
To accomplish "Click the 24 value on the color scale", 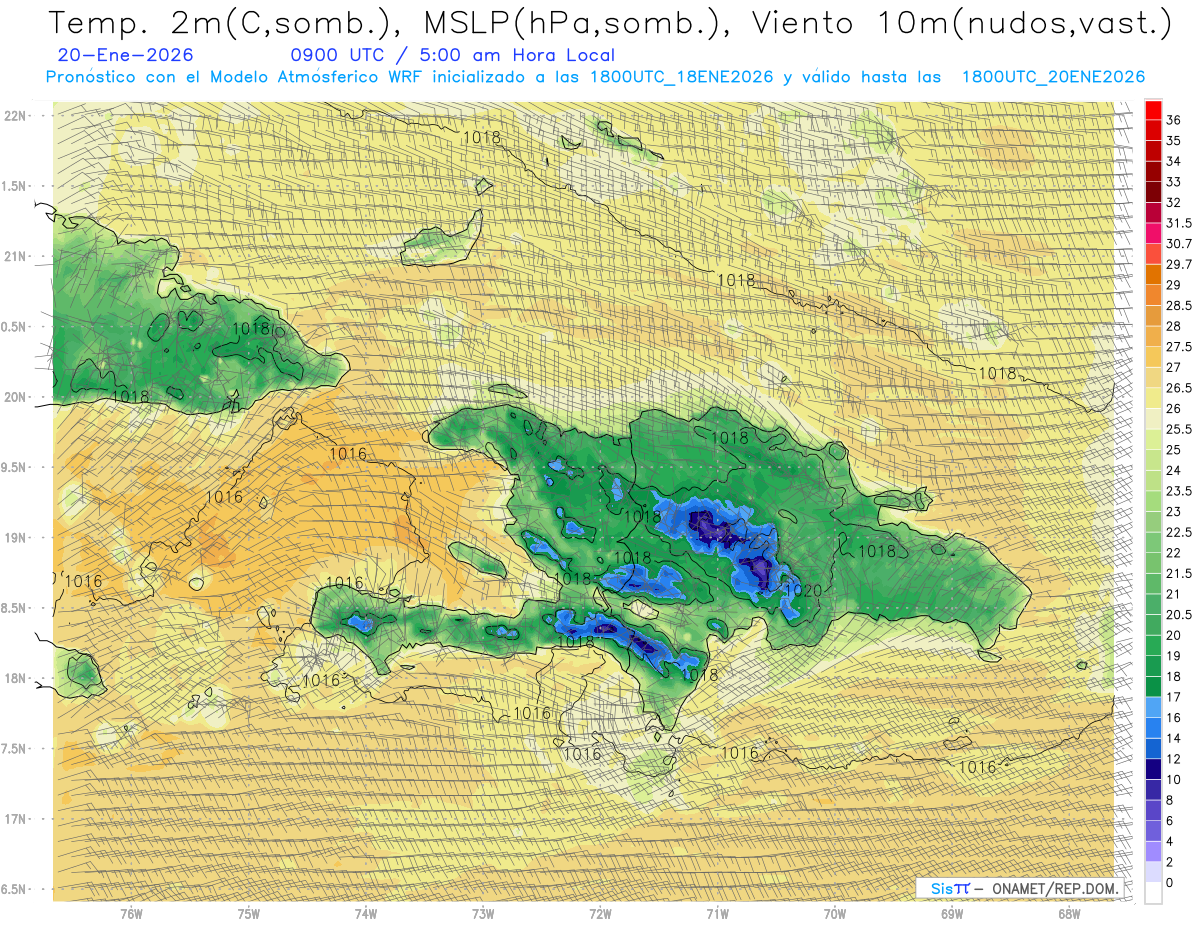I will coord(1174,470).
